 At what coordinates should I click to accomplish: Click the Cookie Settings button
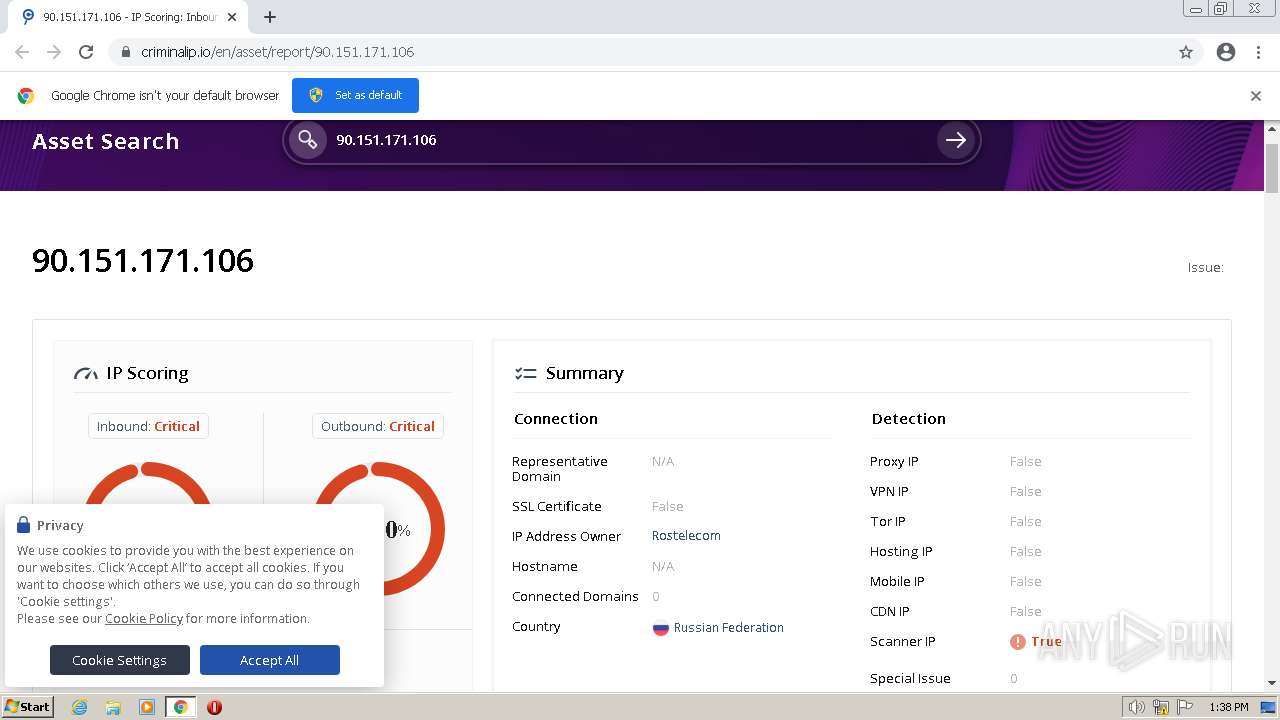pos(120,660)
